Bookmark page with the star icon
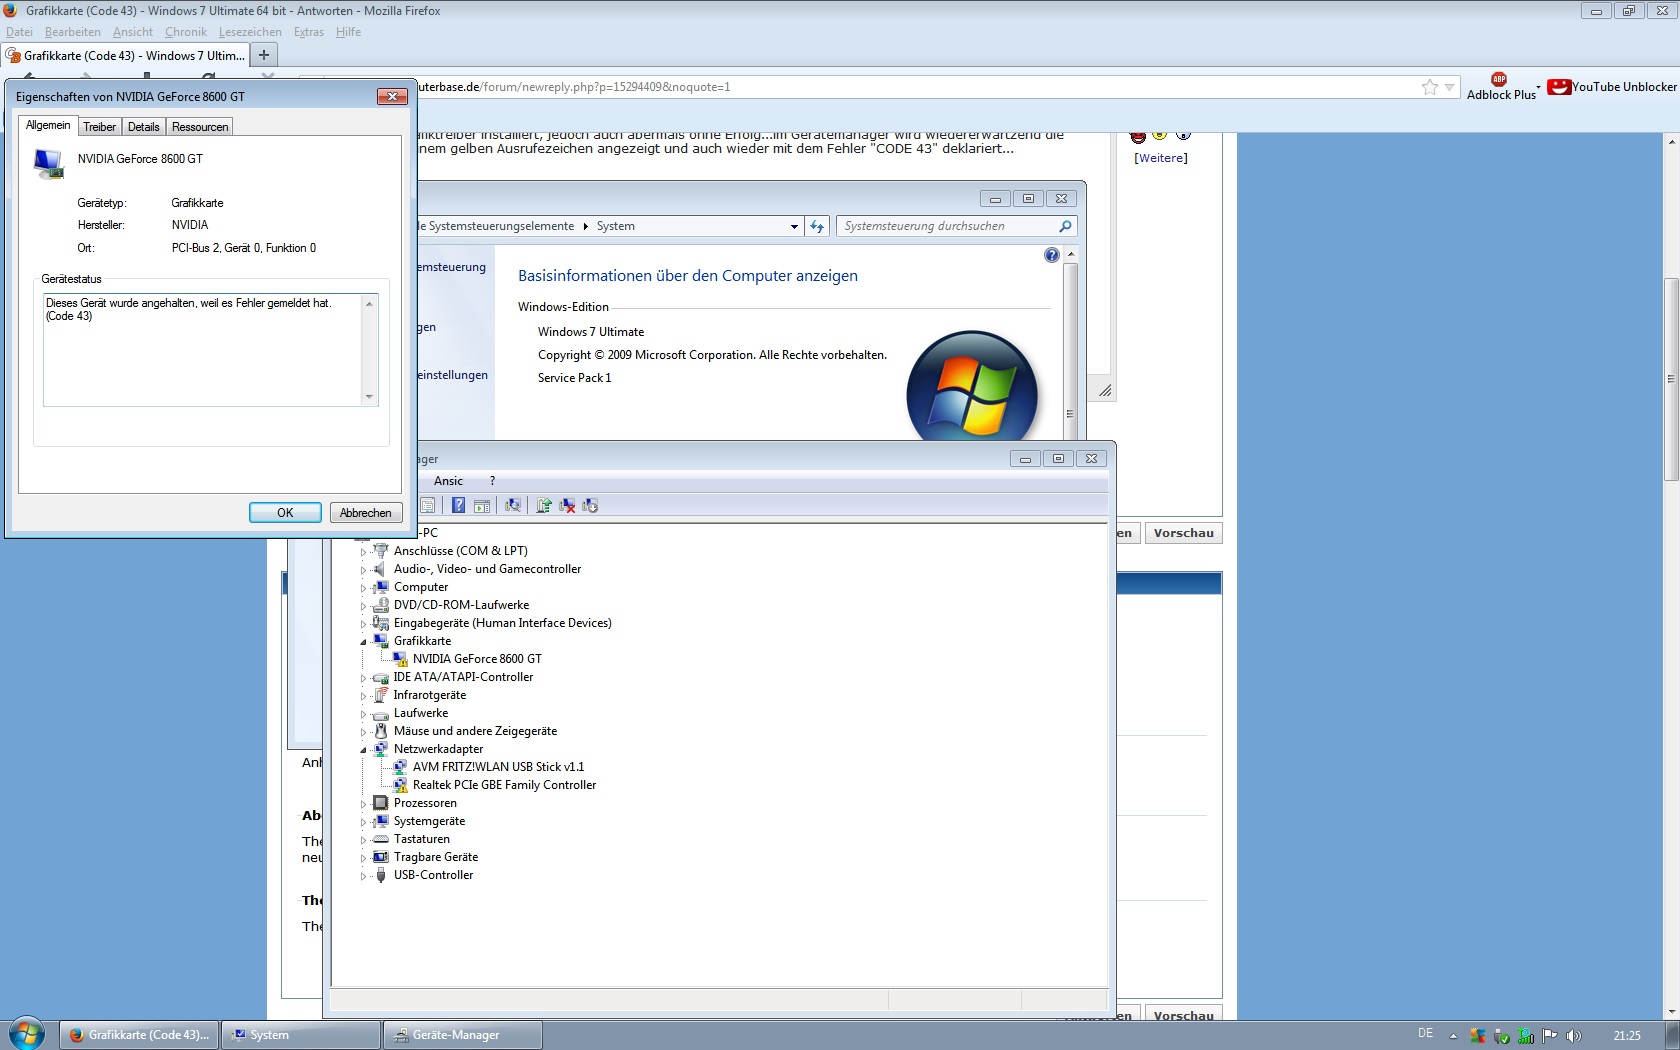This screenshot has width=1680, height=1050. coord(1430,87)
